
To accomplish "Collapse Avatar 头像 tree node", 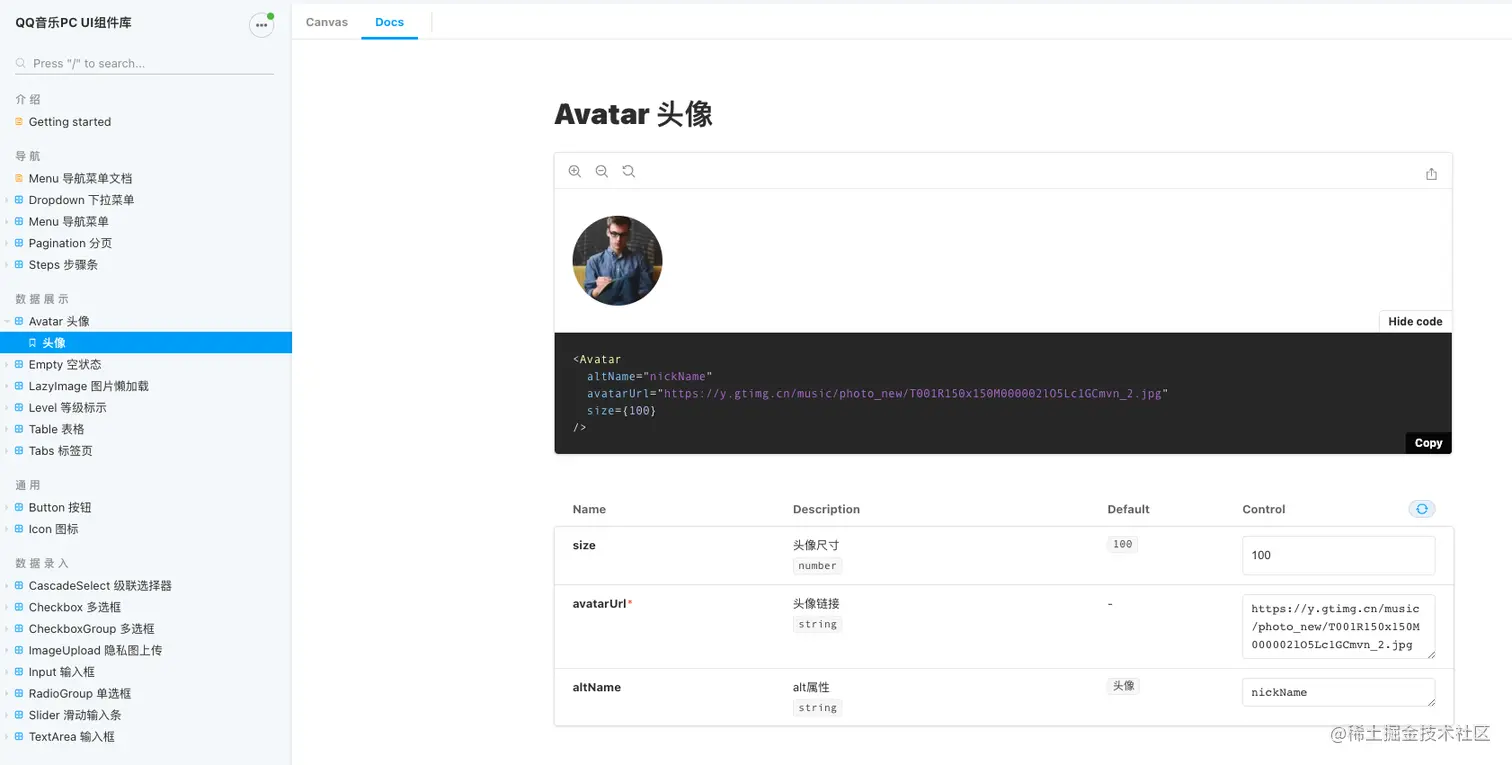I will (x=59, y=322).
